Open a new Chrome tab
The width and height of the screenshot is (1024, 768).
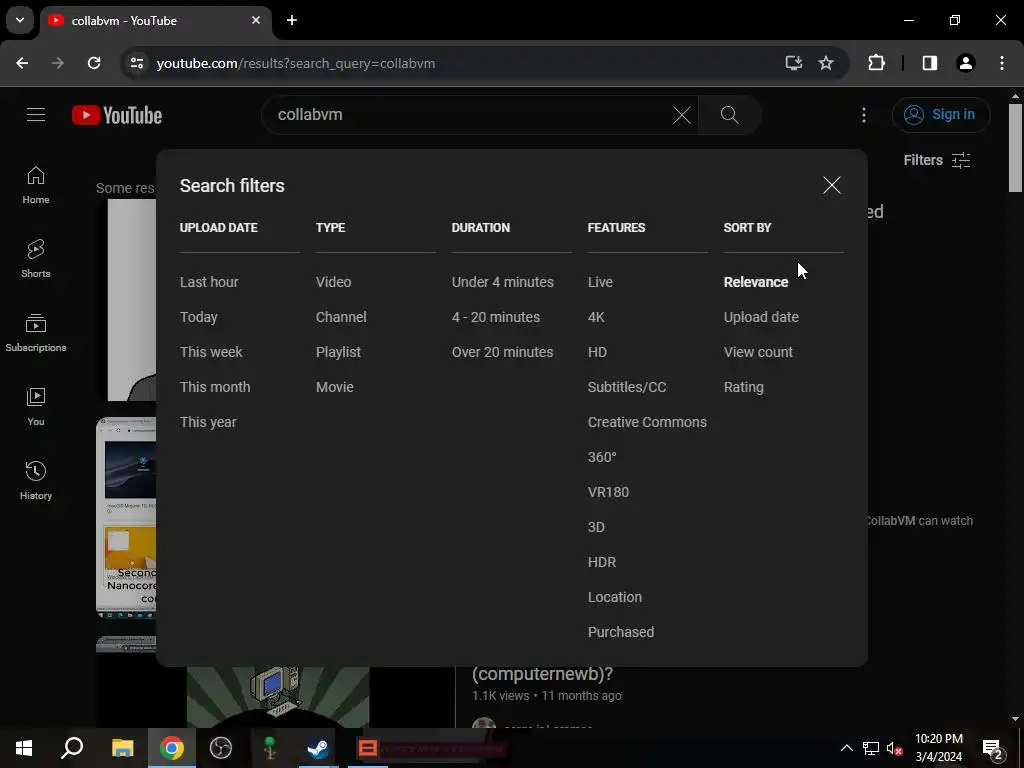point(292,21)
